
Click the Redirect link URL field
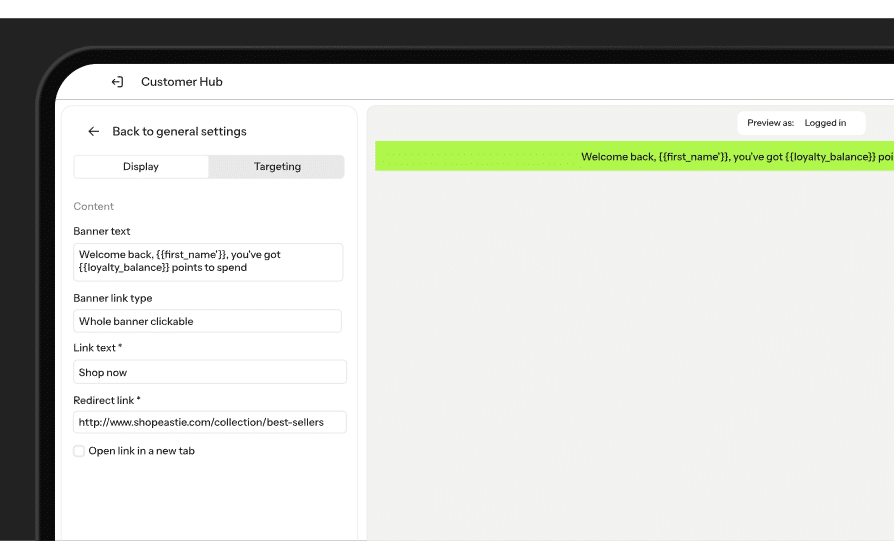coord(210,422)
